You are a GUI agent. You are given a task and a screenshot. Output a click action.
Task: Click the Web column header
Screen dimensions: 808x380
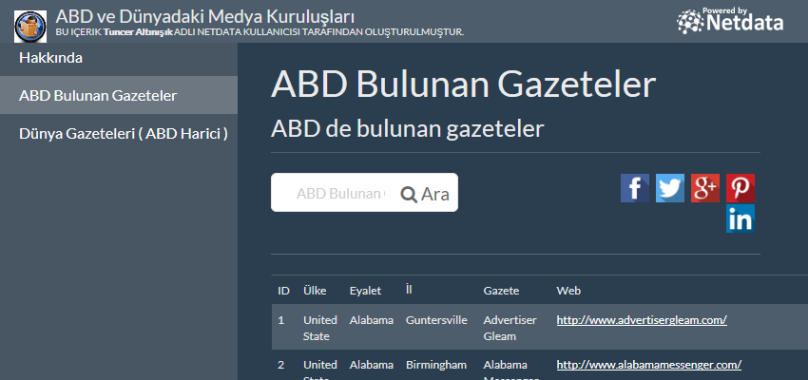tap(568, 291)
